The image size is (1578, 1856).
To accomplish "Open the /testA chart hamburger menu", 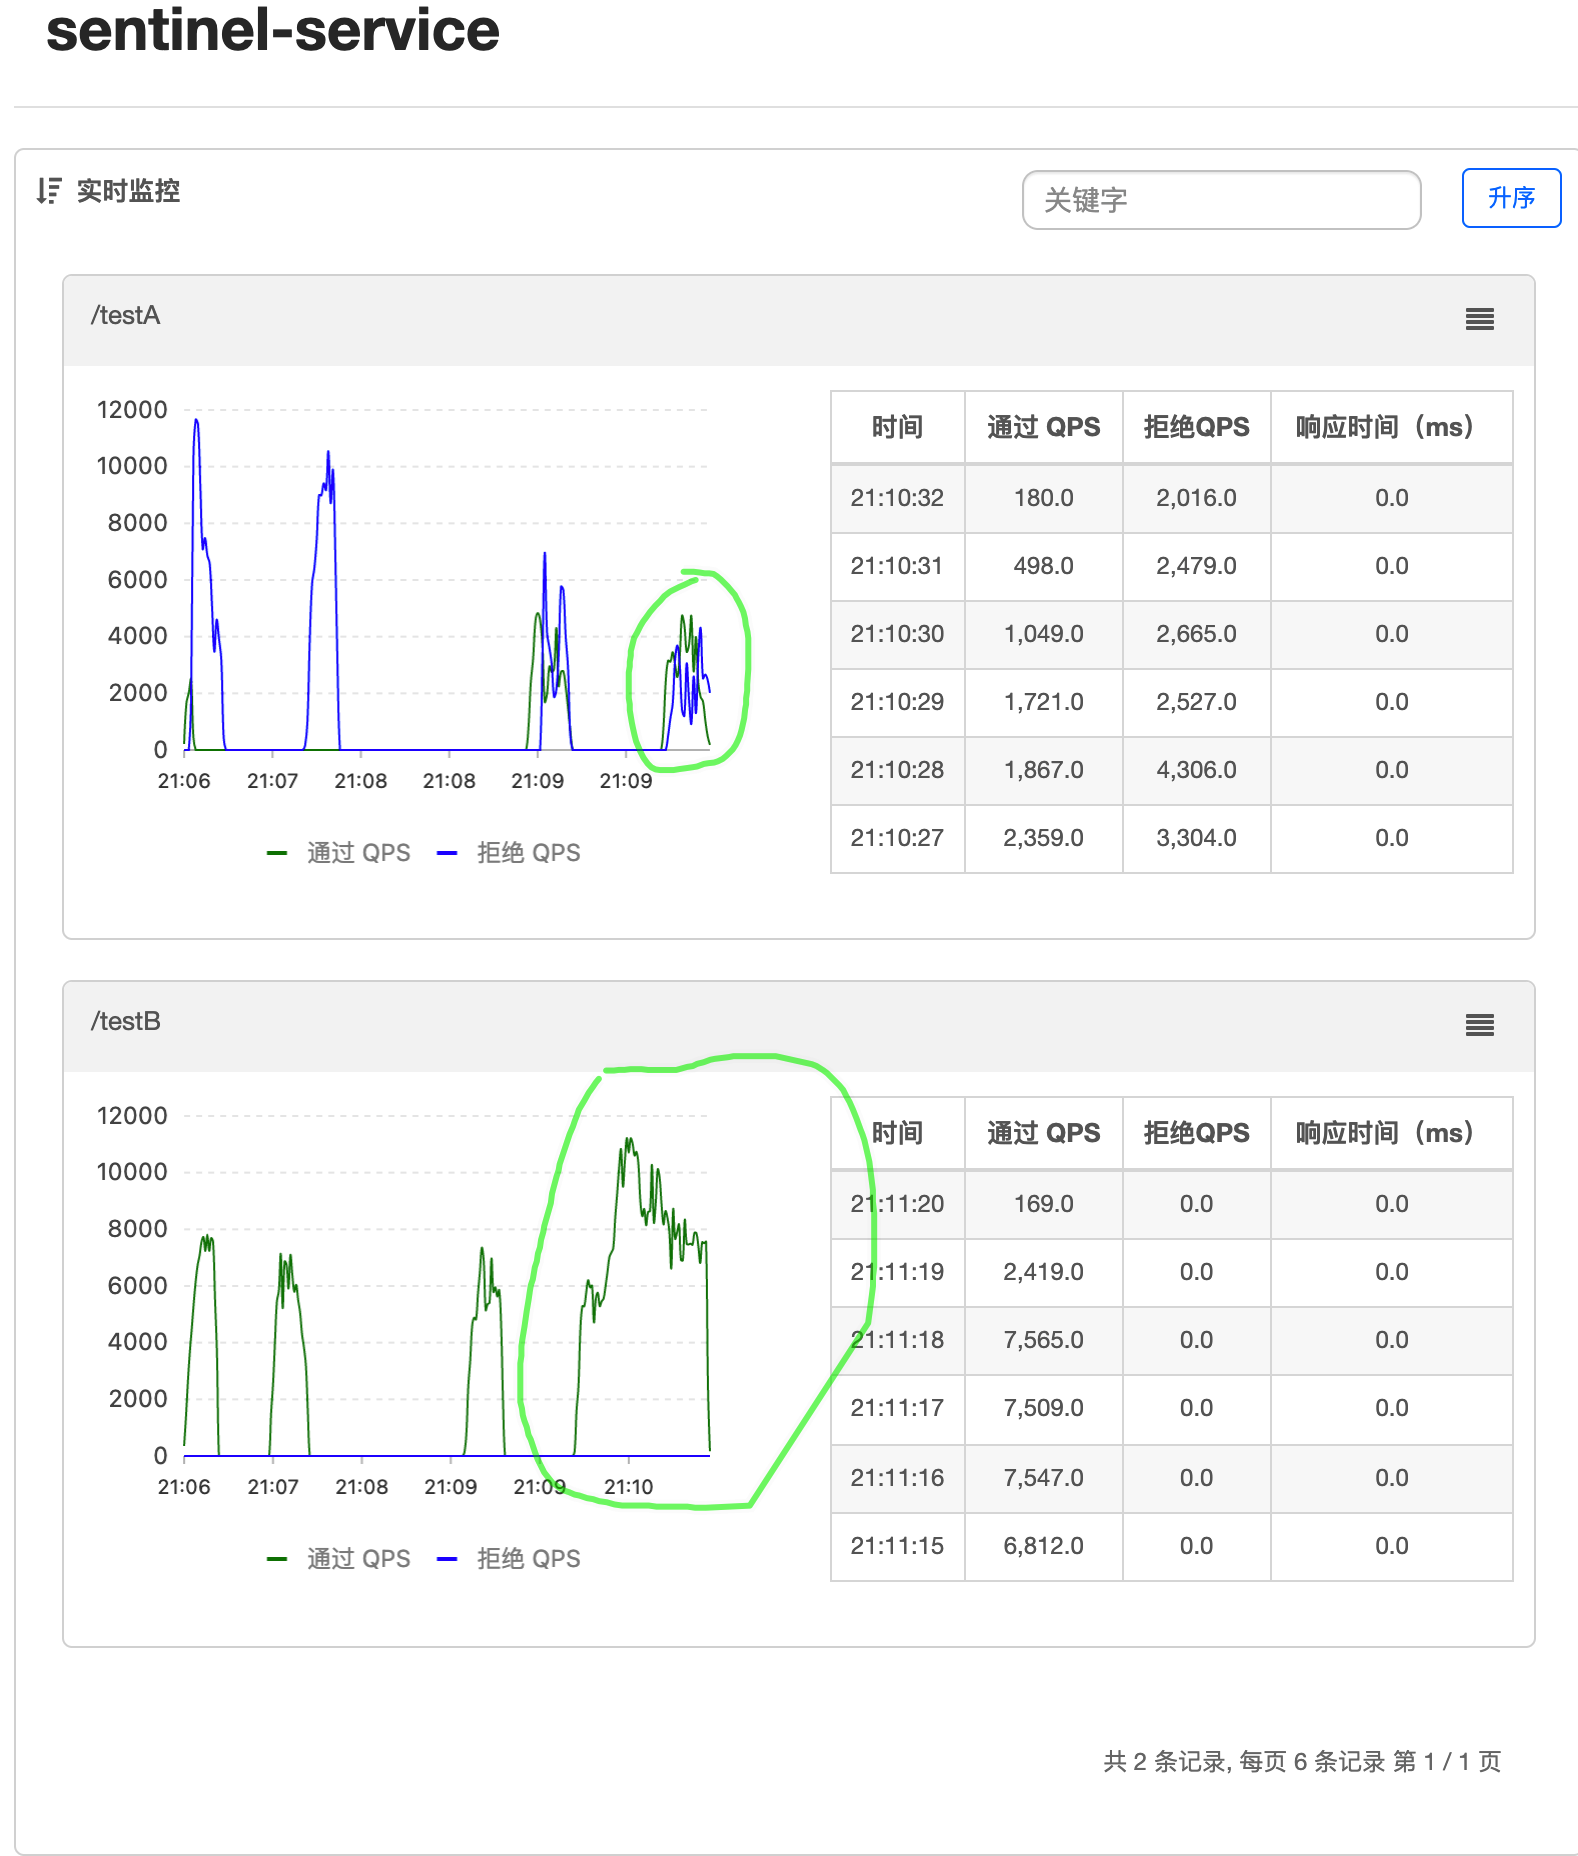I will pyautogui.click(x=1479, y=319).
